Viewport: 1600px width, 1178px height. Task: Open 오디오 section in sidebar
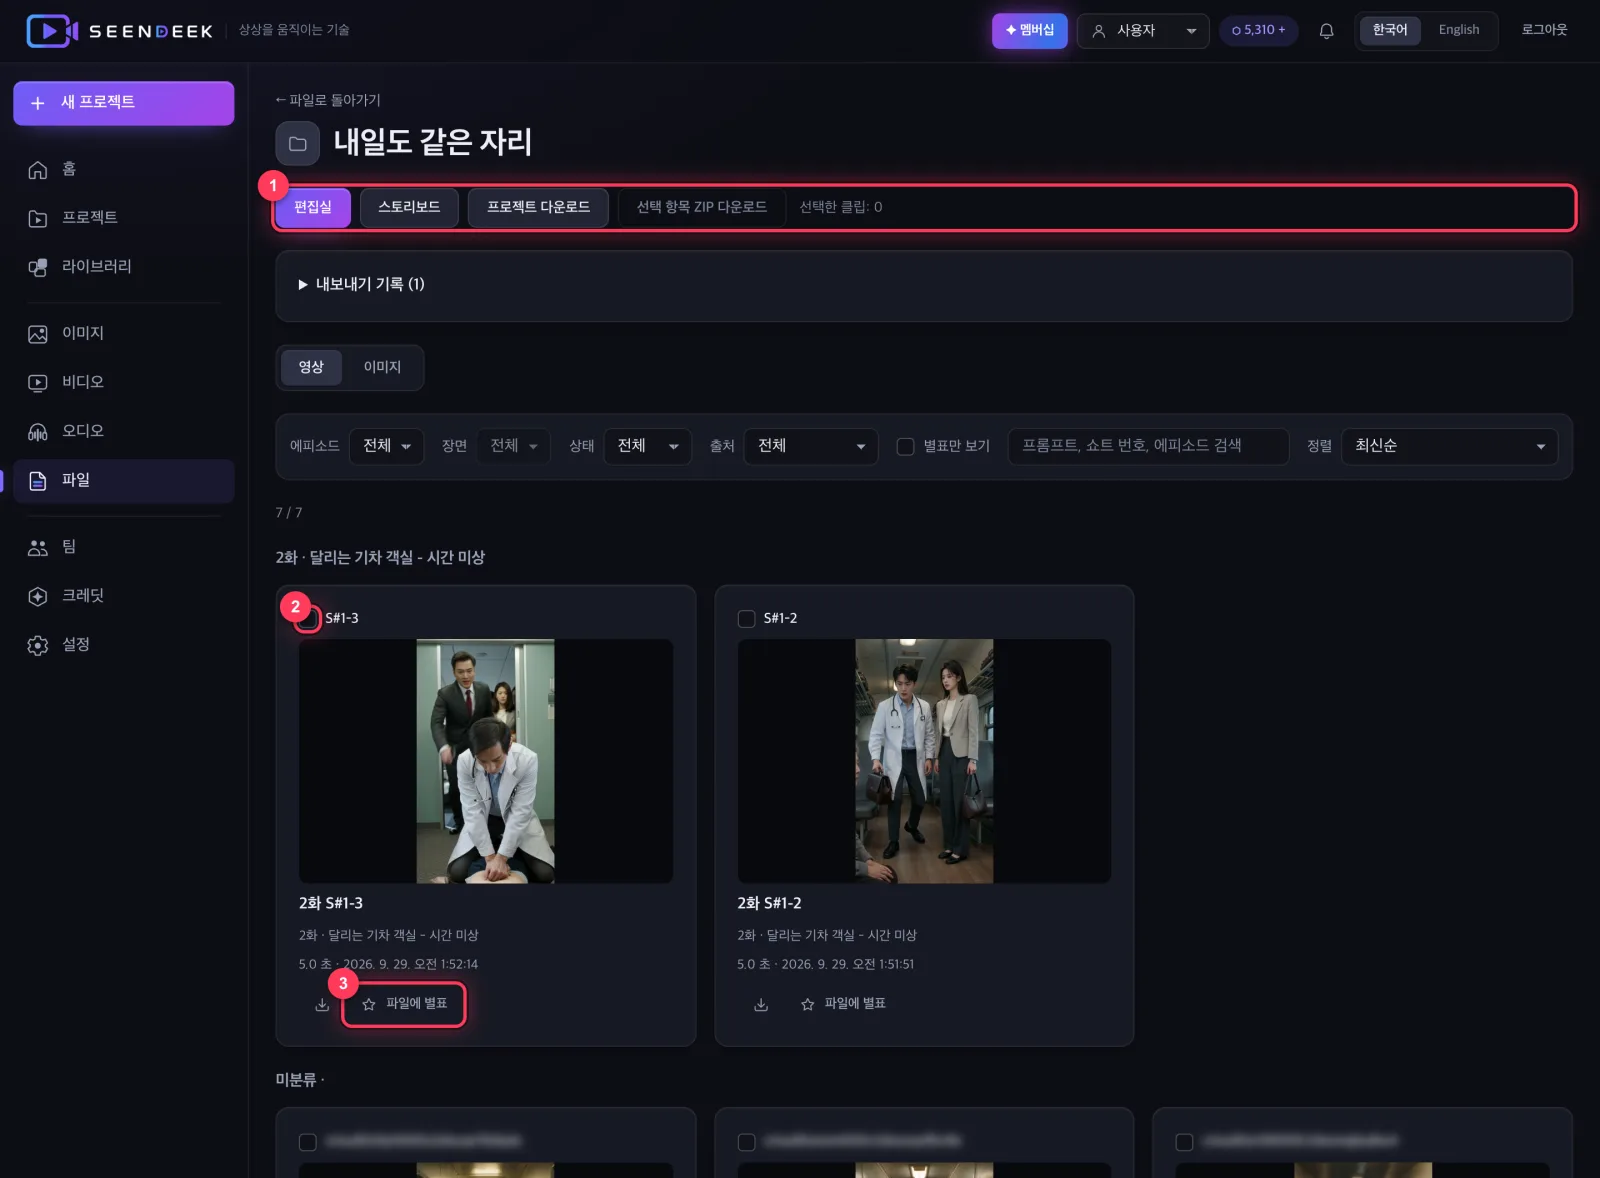click(124, 431)
